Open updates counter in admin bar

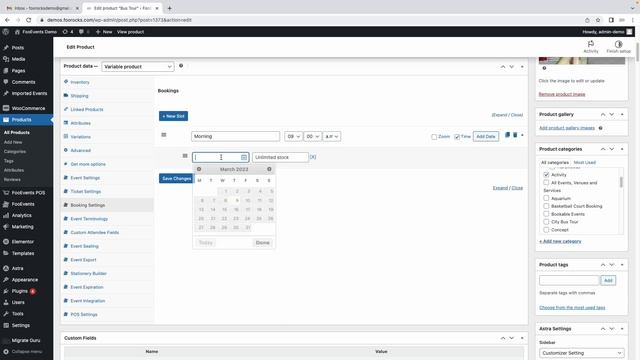pyautogui.click(x=68, y=31)
